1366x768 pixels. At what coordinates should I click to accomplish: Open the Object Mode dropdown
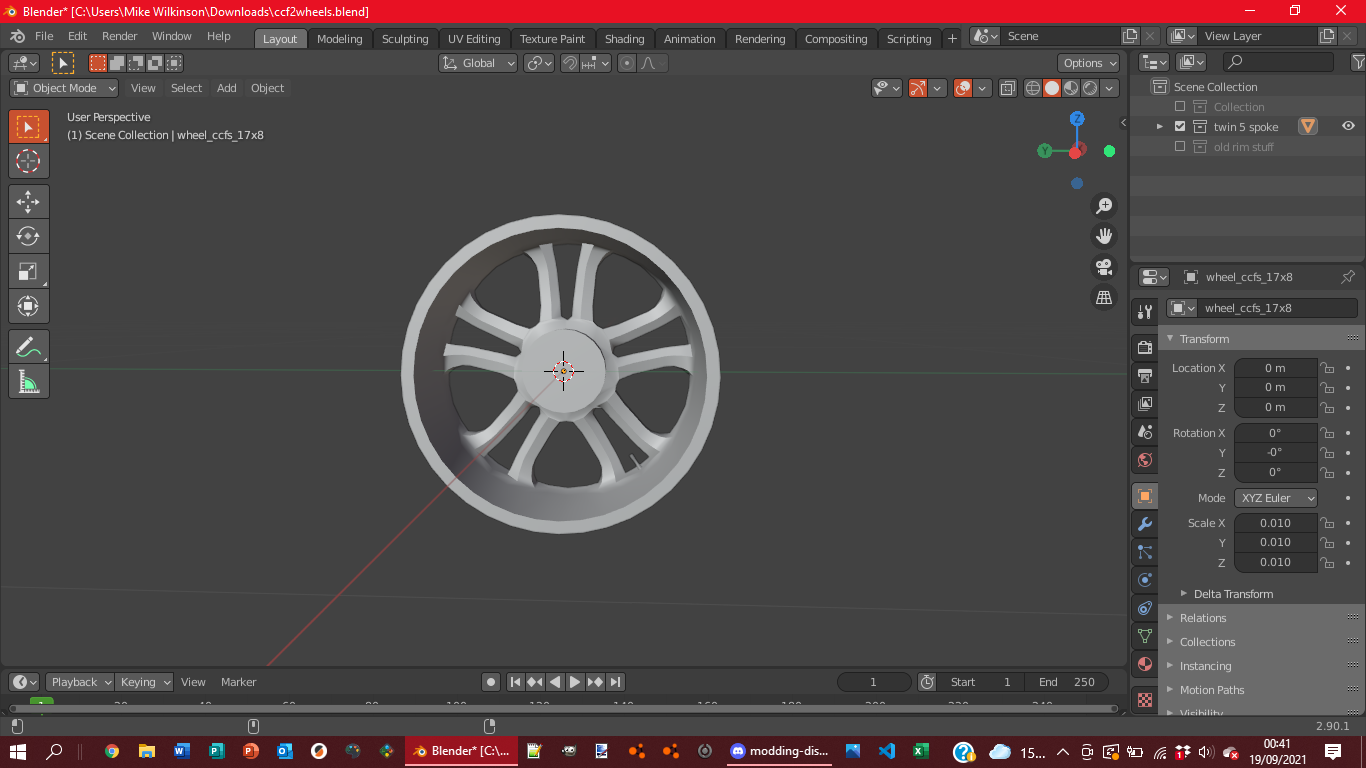(x=64, y=88)
